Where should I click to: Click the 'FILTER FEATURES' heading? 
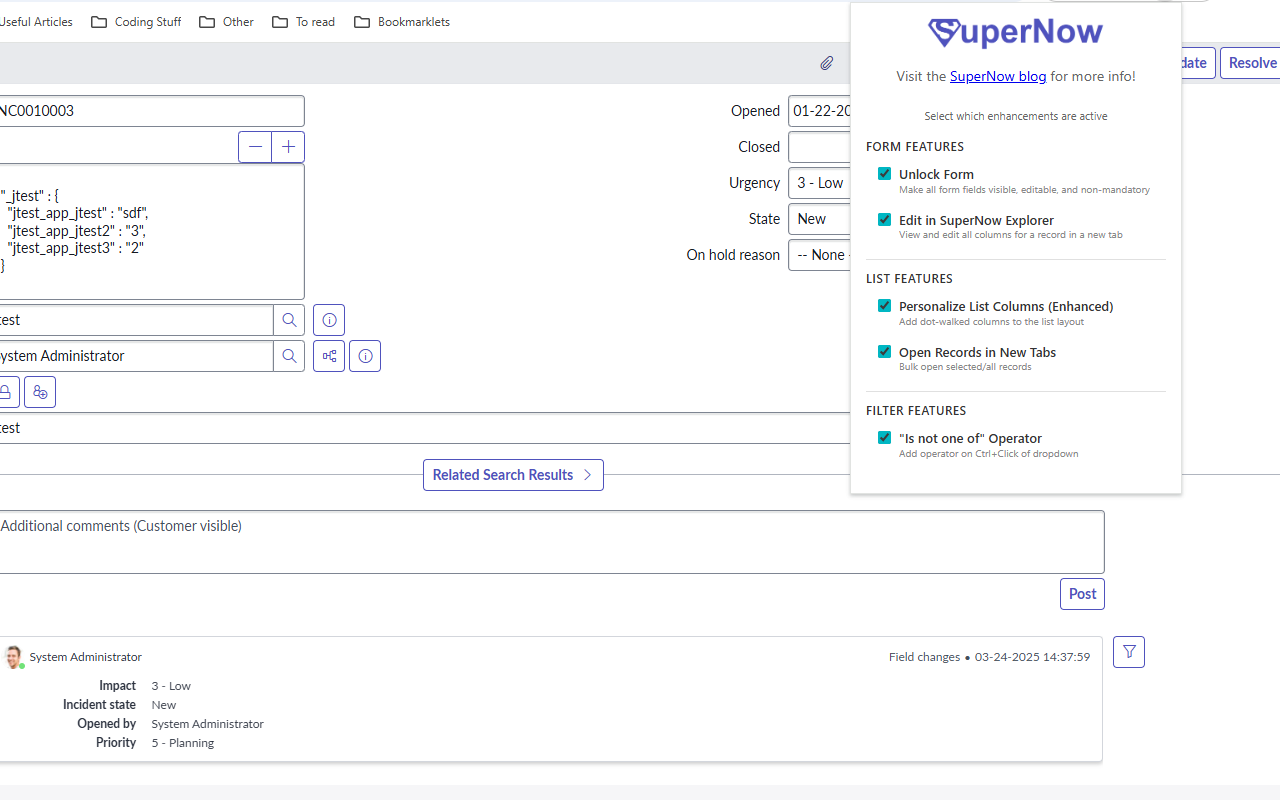[x=916, y=411]
